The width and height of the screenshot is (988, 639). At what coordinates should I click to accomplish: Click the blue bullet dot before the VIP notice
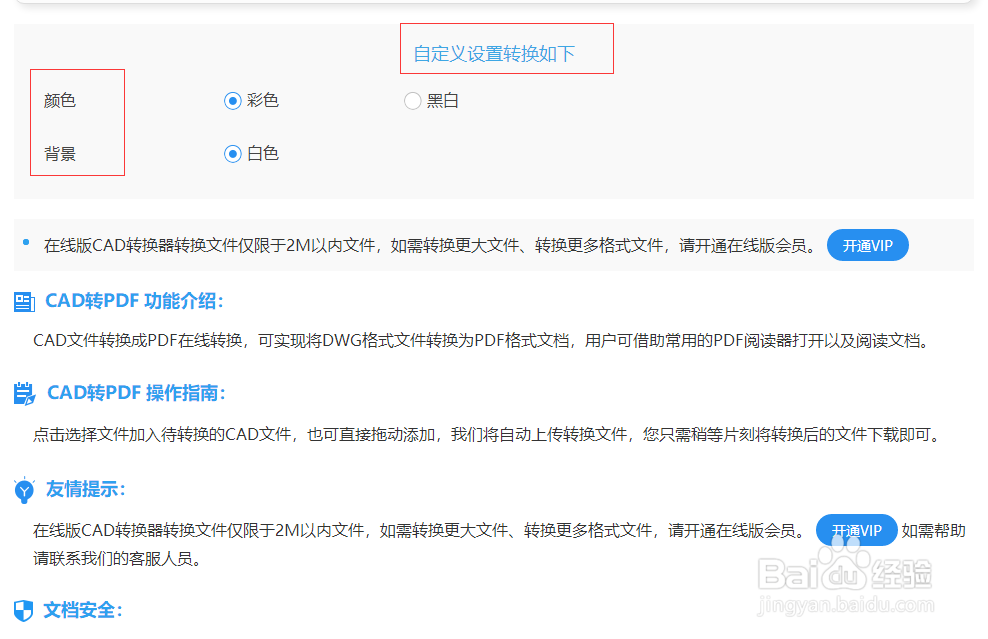coord(24,239)
